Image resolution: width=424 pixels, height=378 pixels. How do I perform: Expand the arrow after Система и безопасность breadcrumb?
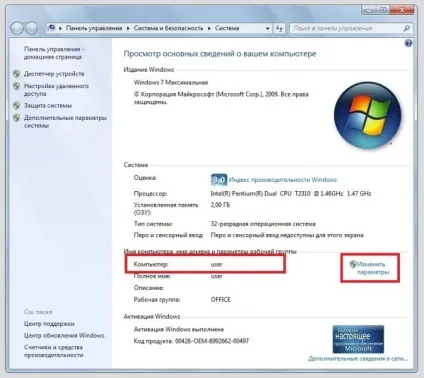[x=209, y=29]
